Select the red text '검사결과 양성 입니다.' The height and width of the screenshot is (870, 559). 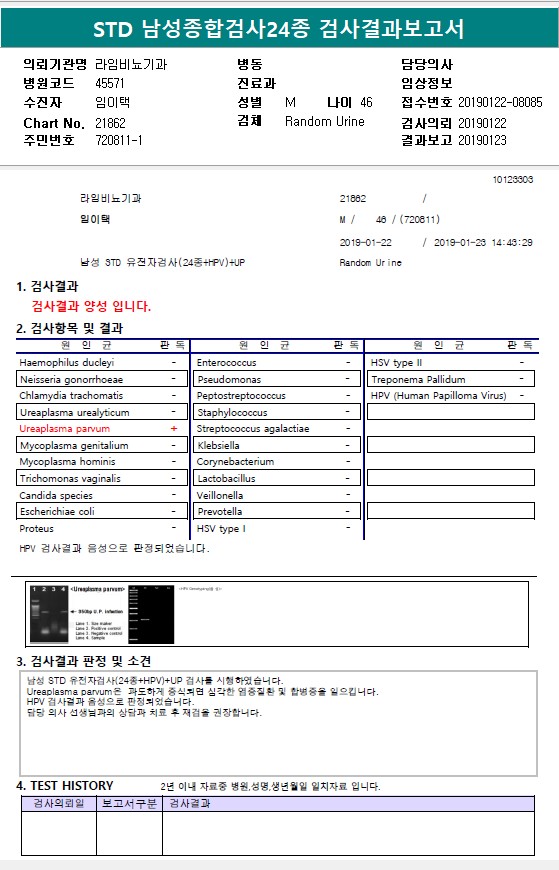(x=91, y=306)
